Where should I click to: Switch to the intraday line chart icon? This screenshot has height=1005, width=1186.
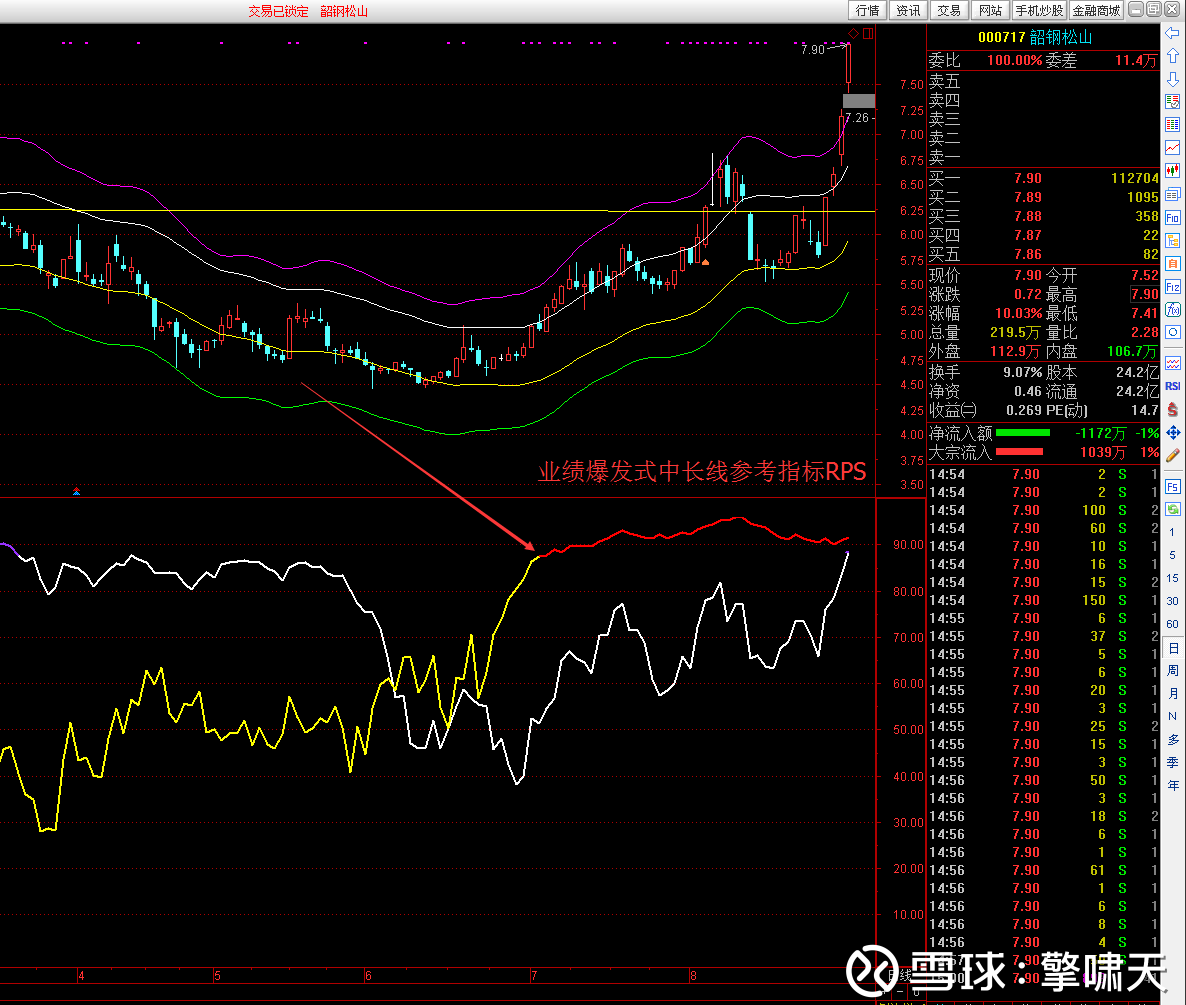coord(1172,148)
